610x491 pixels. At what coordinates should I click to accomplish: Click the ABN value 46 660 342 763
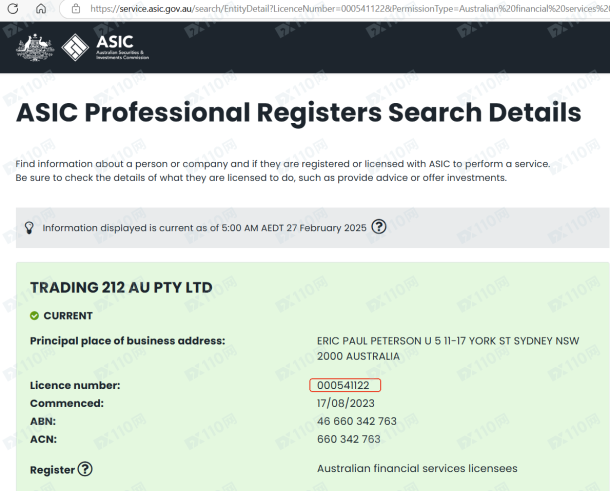(357, 421)
